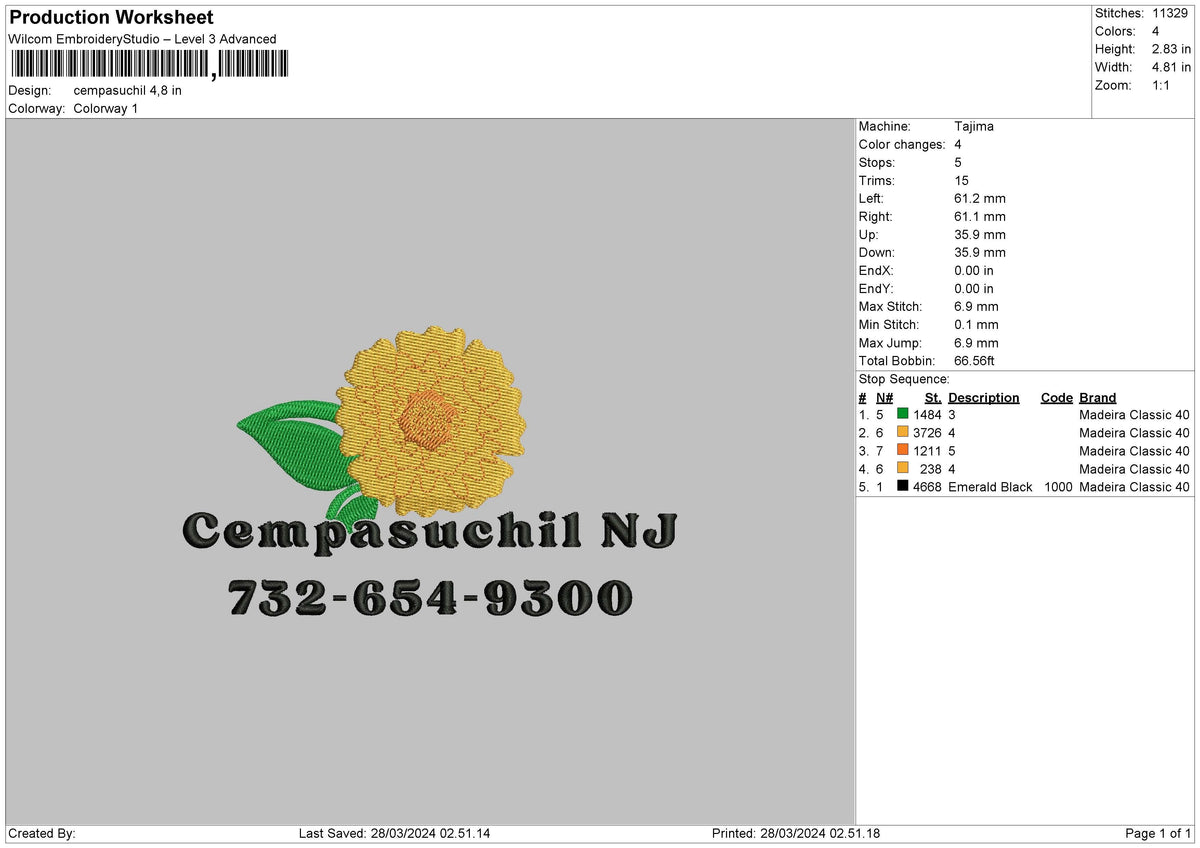Viewport: 1200px width, 848px height.
Task: Select the black swatch for Emerald Black
Action: pos(903,487)
